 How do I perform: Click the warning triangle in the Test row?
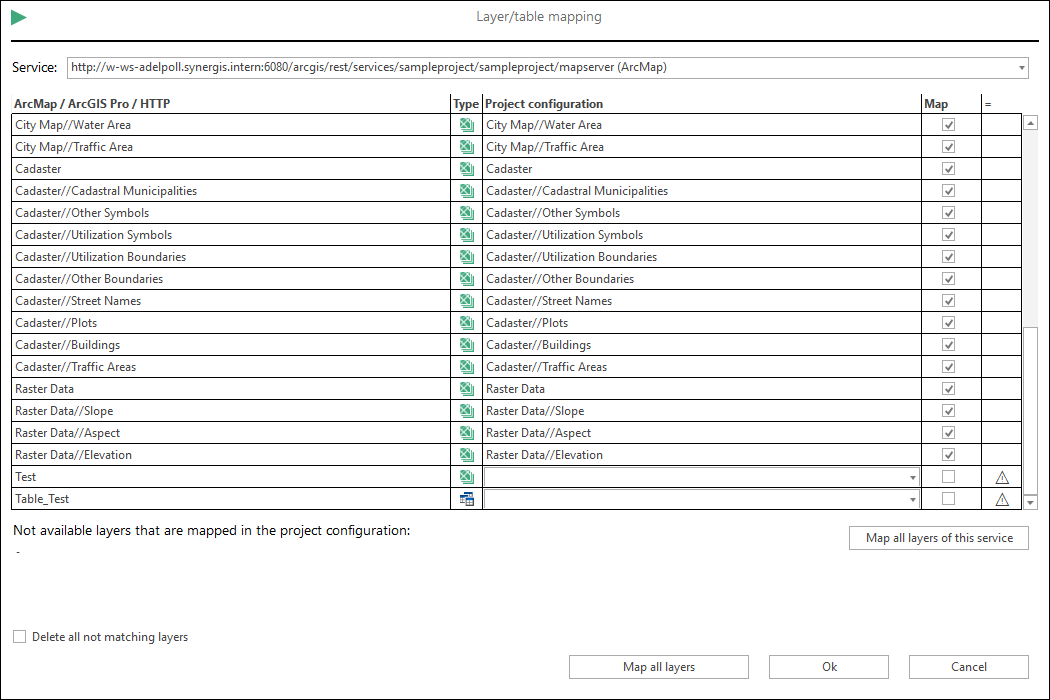[x=1002, y=476]
